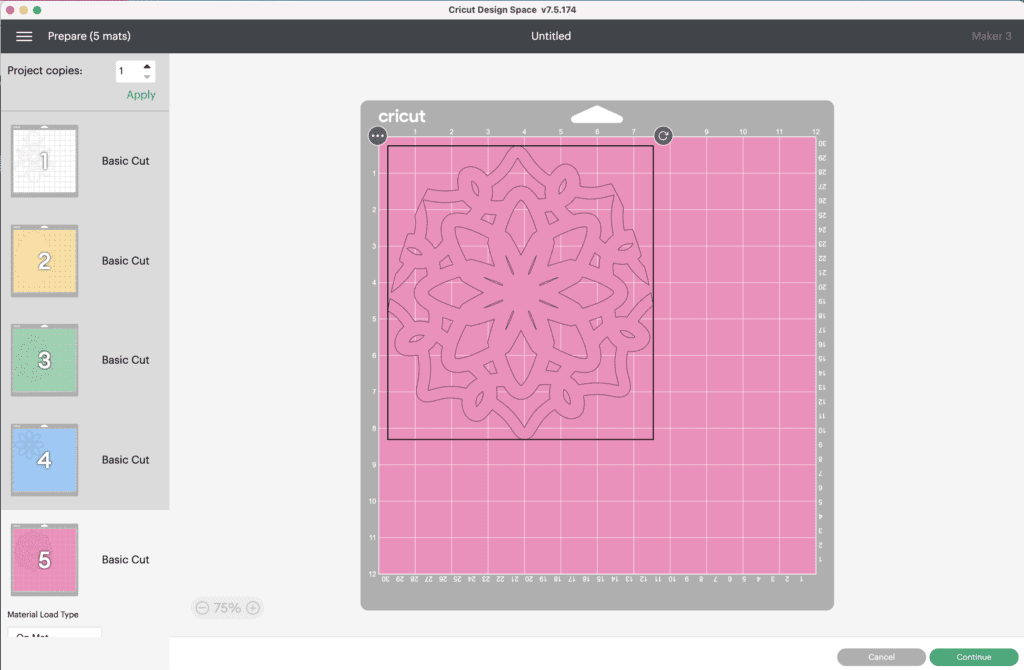Click Basic Cut label for mat 1

pos(125,161)
